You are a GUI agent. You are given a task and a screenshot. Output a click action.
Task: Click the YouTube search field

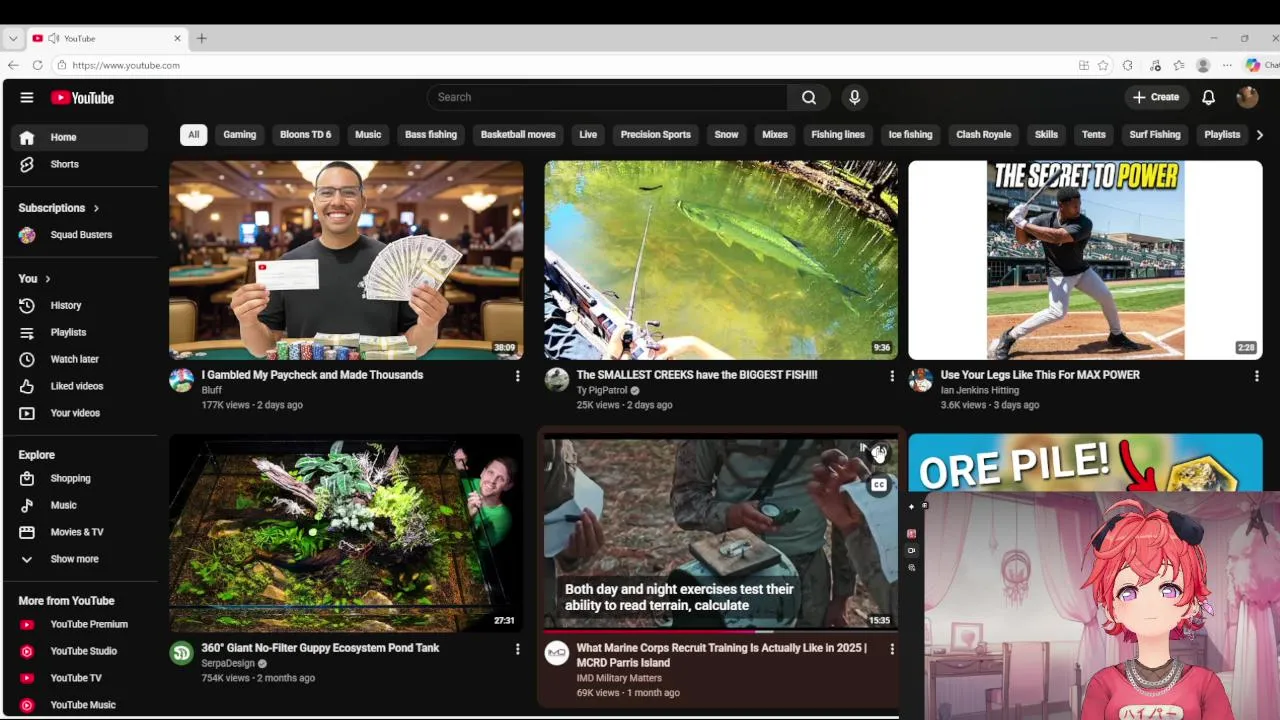tap(607, 97)
